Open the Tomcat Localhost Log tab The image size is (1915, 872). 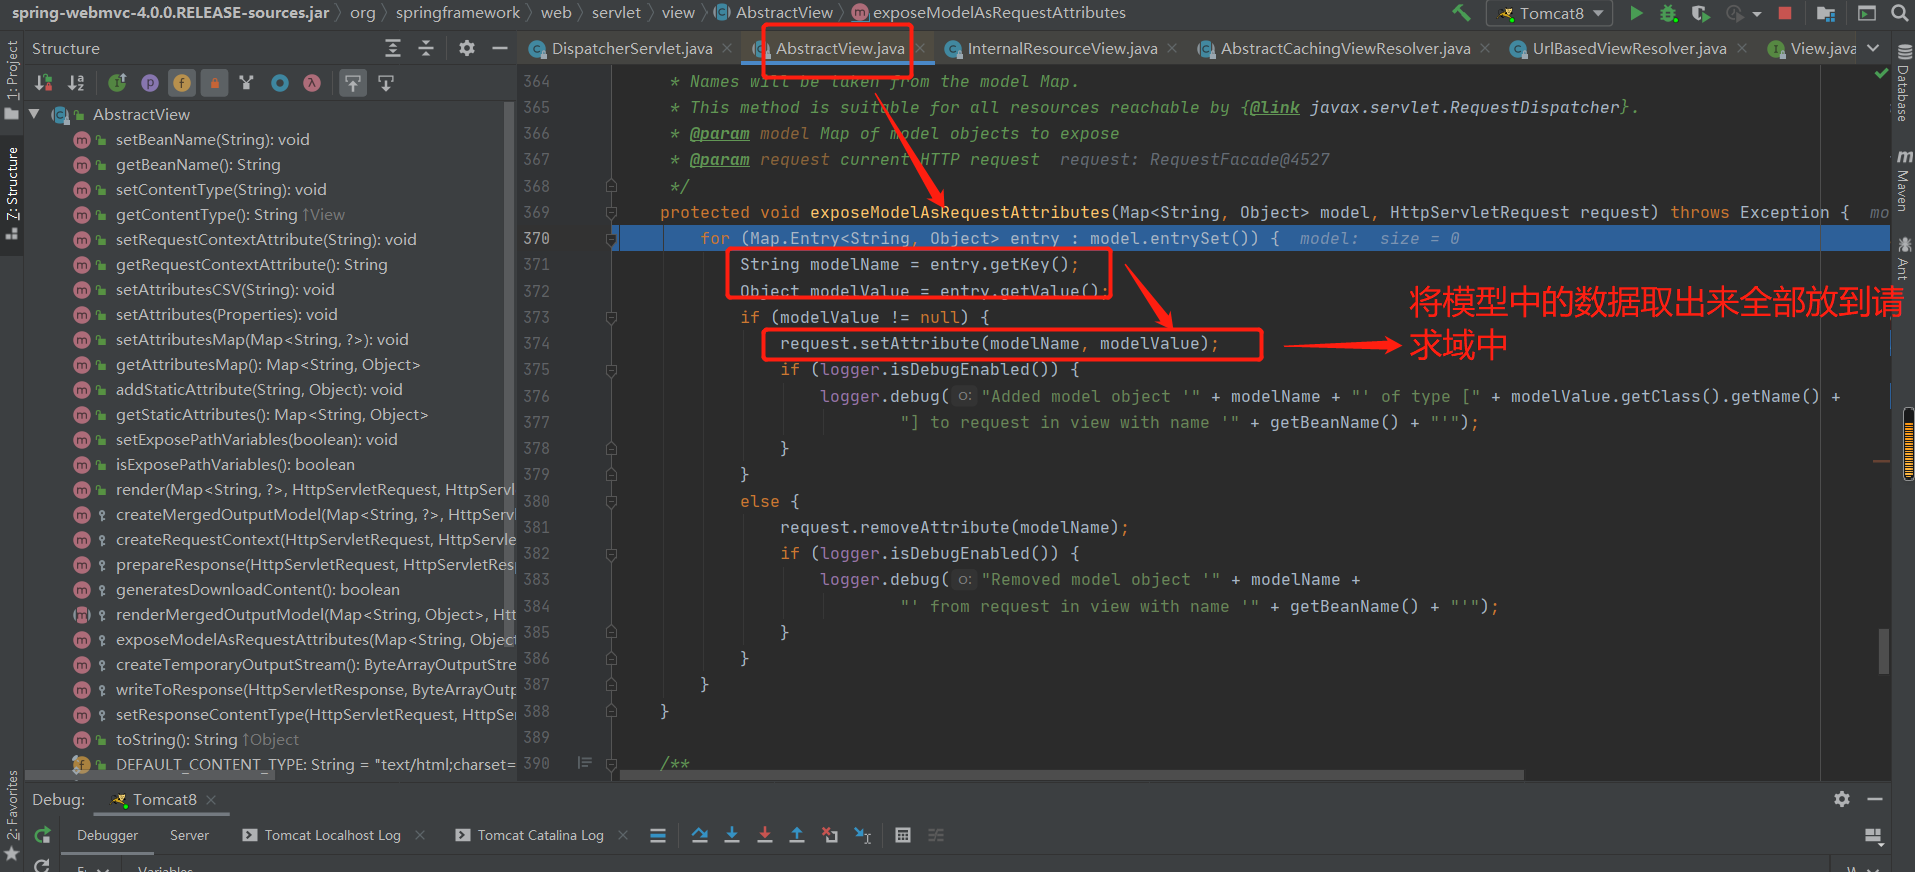(323, 835)
